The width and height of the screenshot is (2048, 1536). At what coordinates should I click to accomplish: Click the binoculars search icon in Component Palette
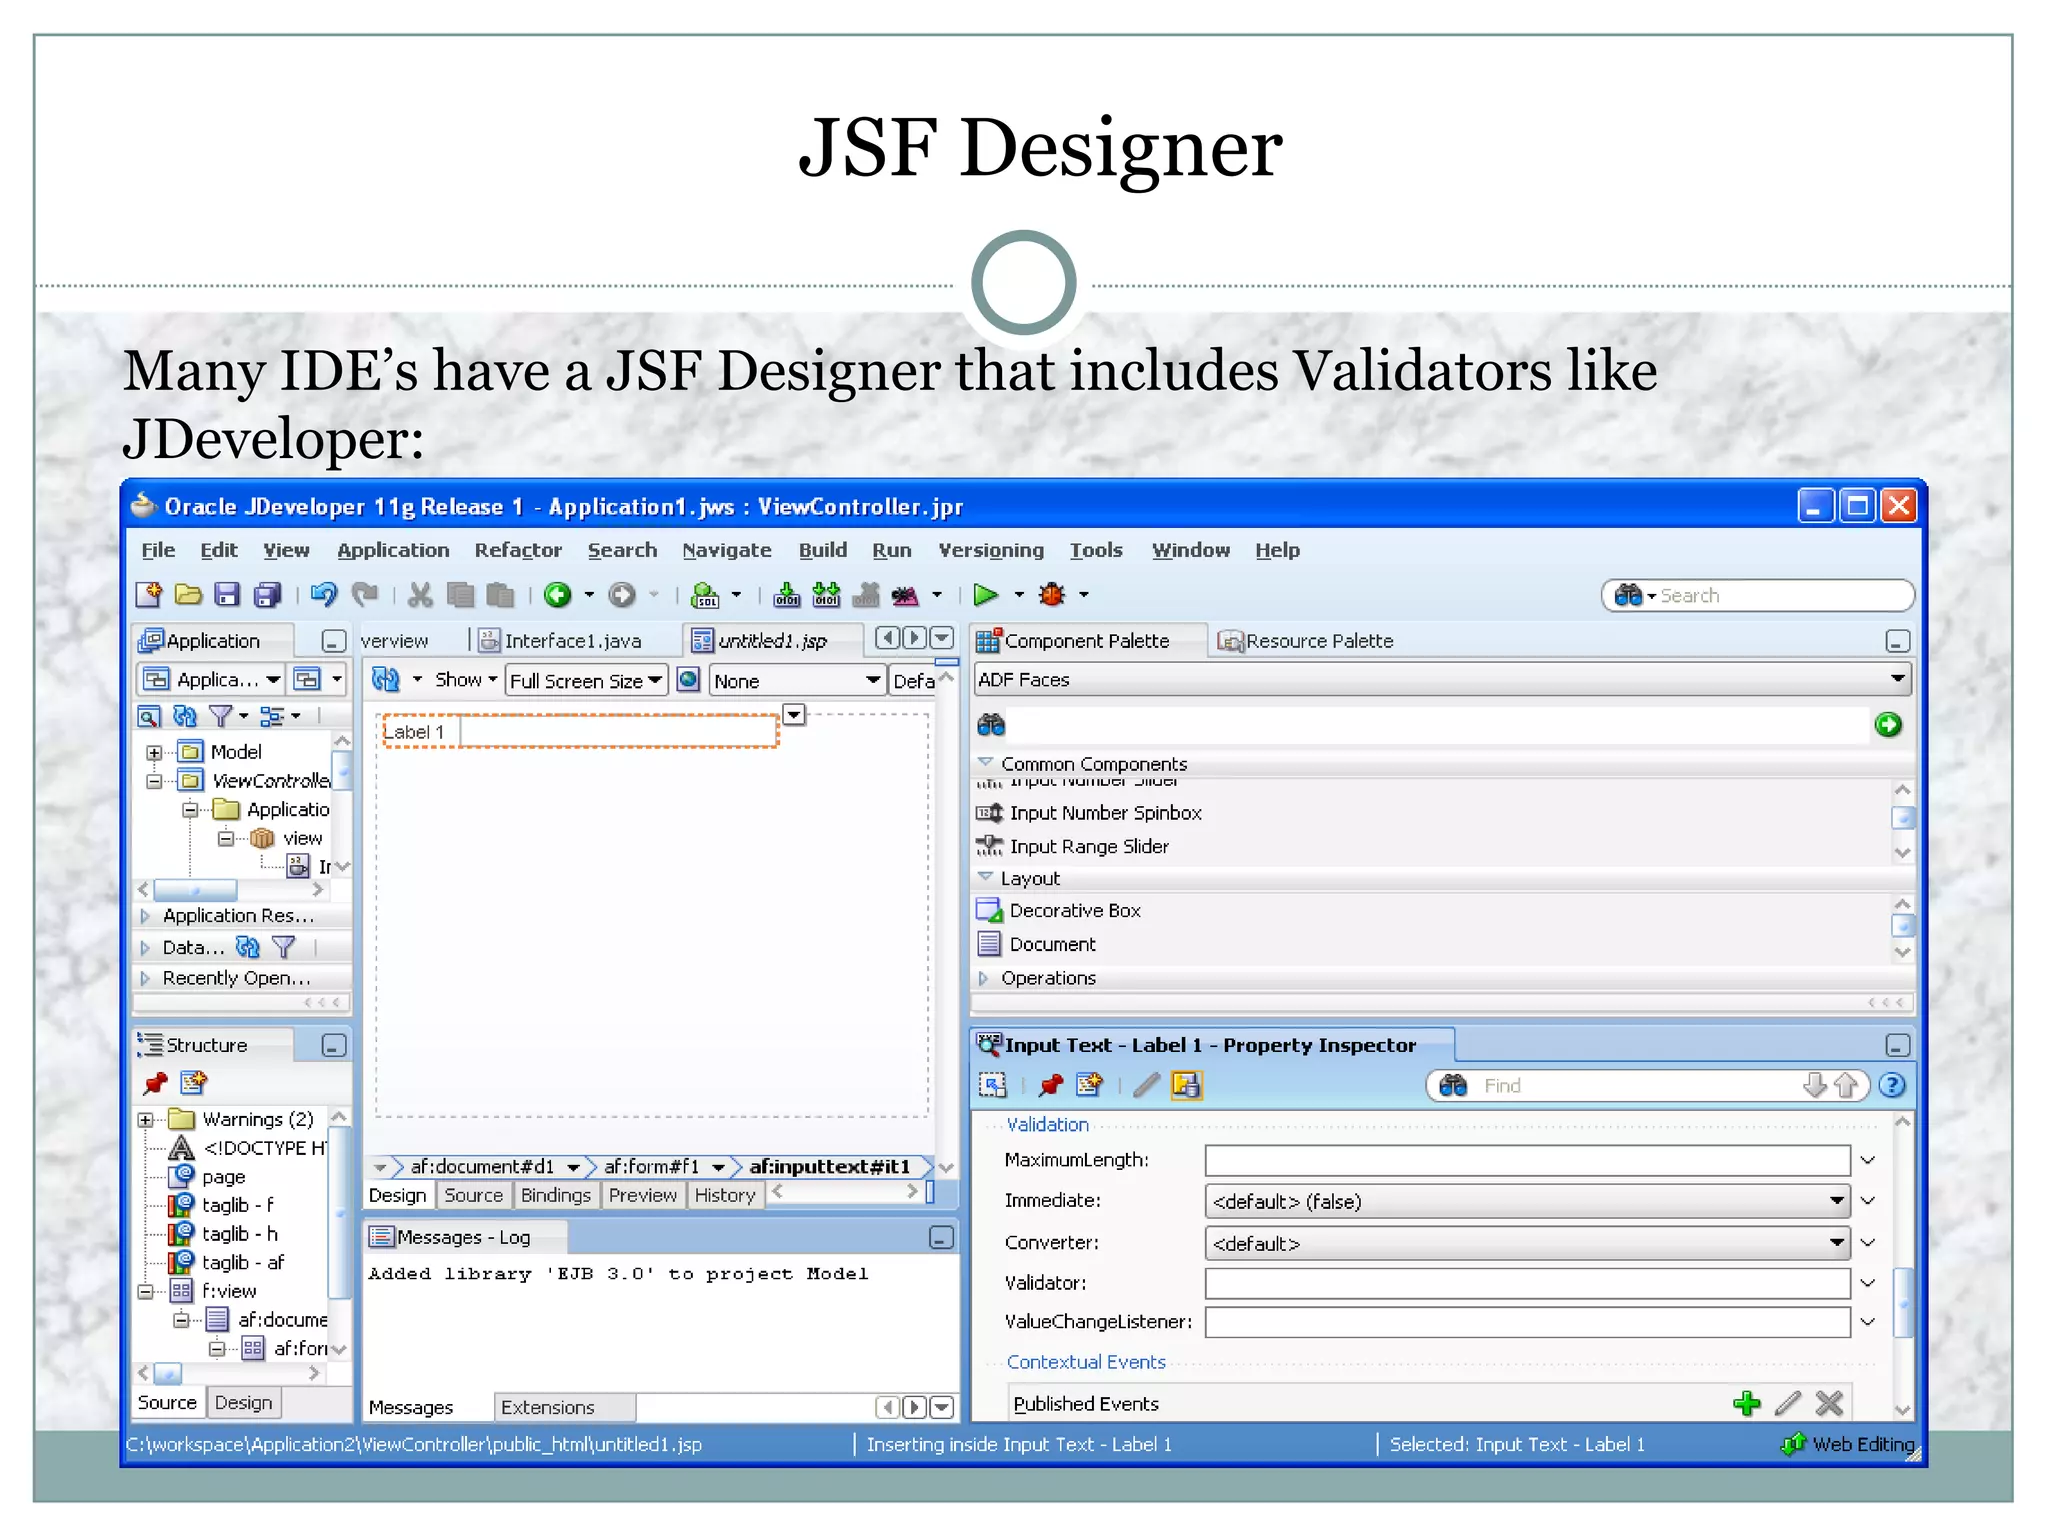tap(991, 724)
